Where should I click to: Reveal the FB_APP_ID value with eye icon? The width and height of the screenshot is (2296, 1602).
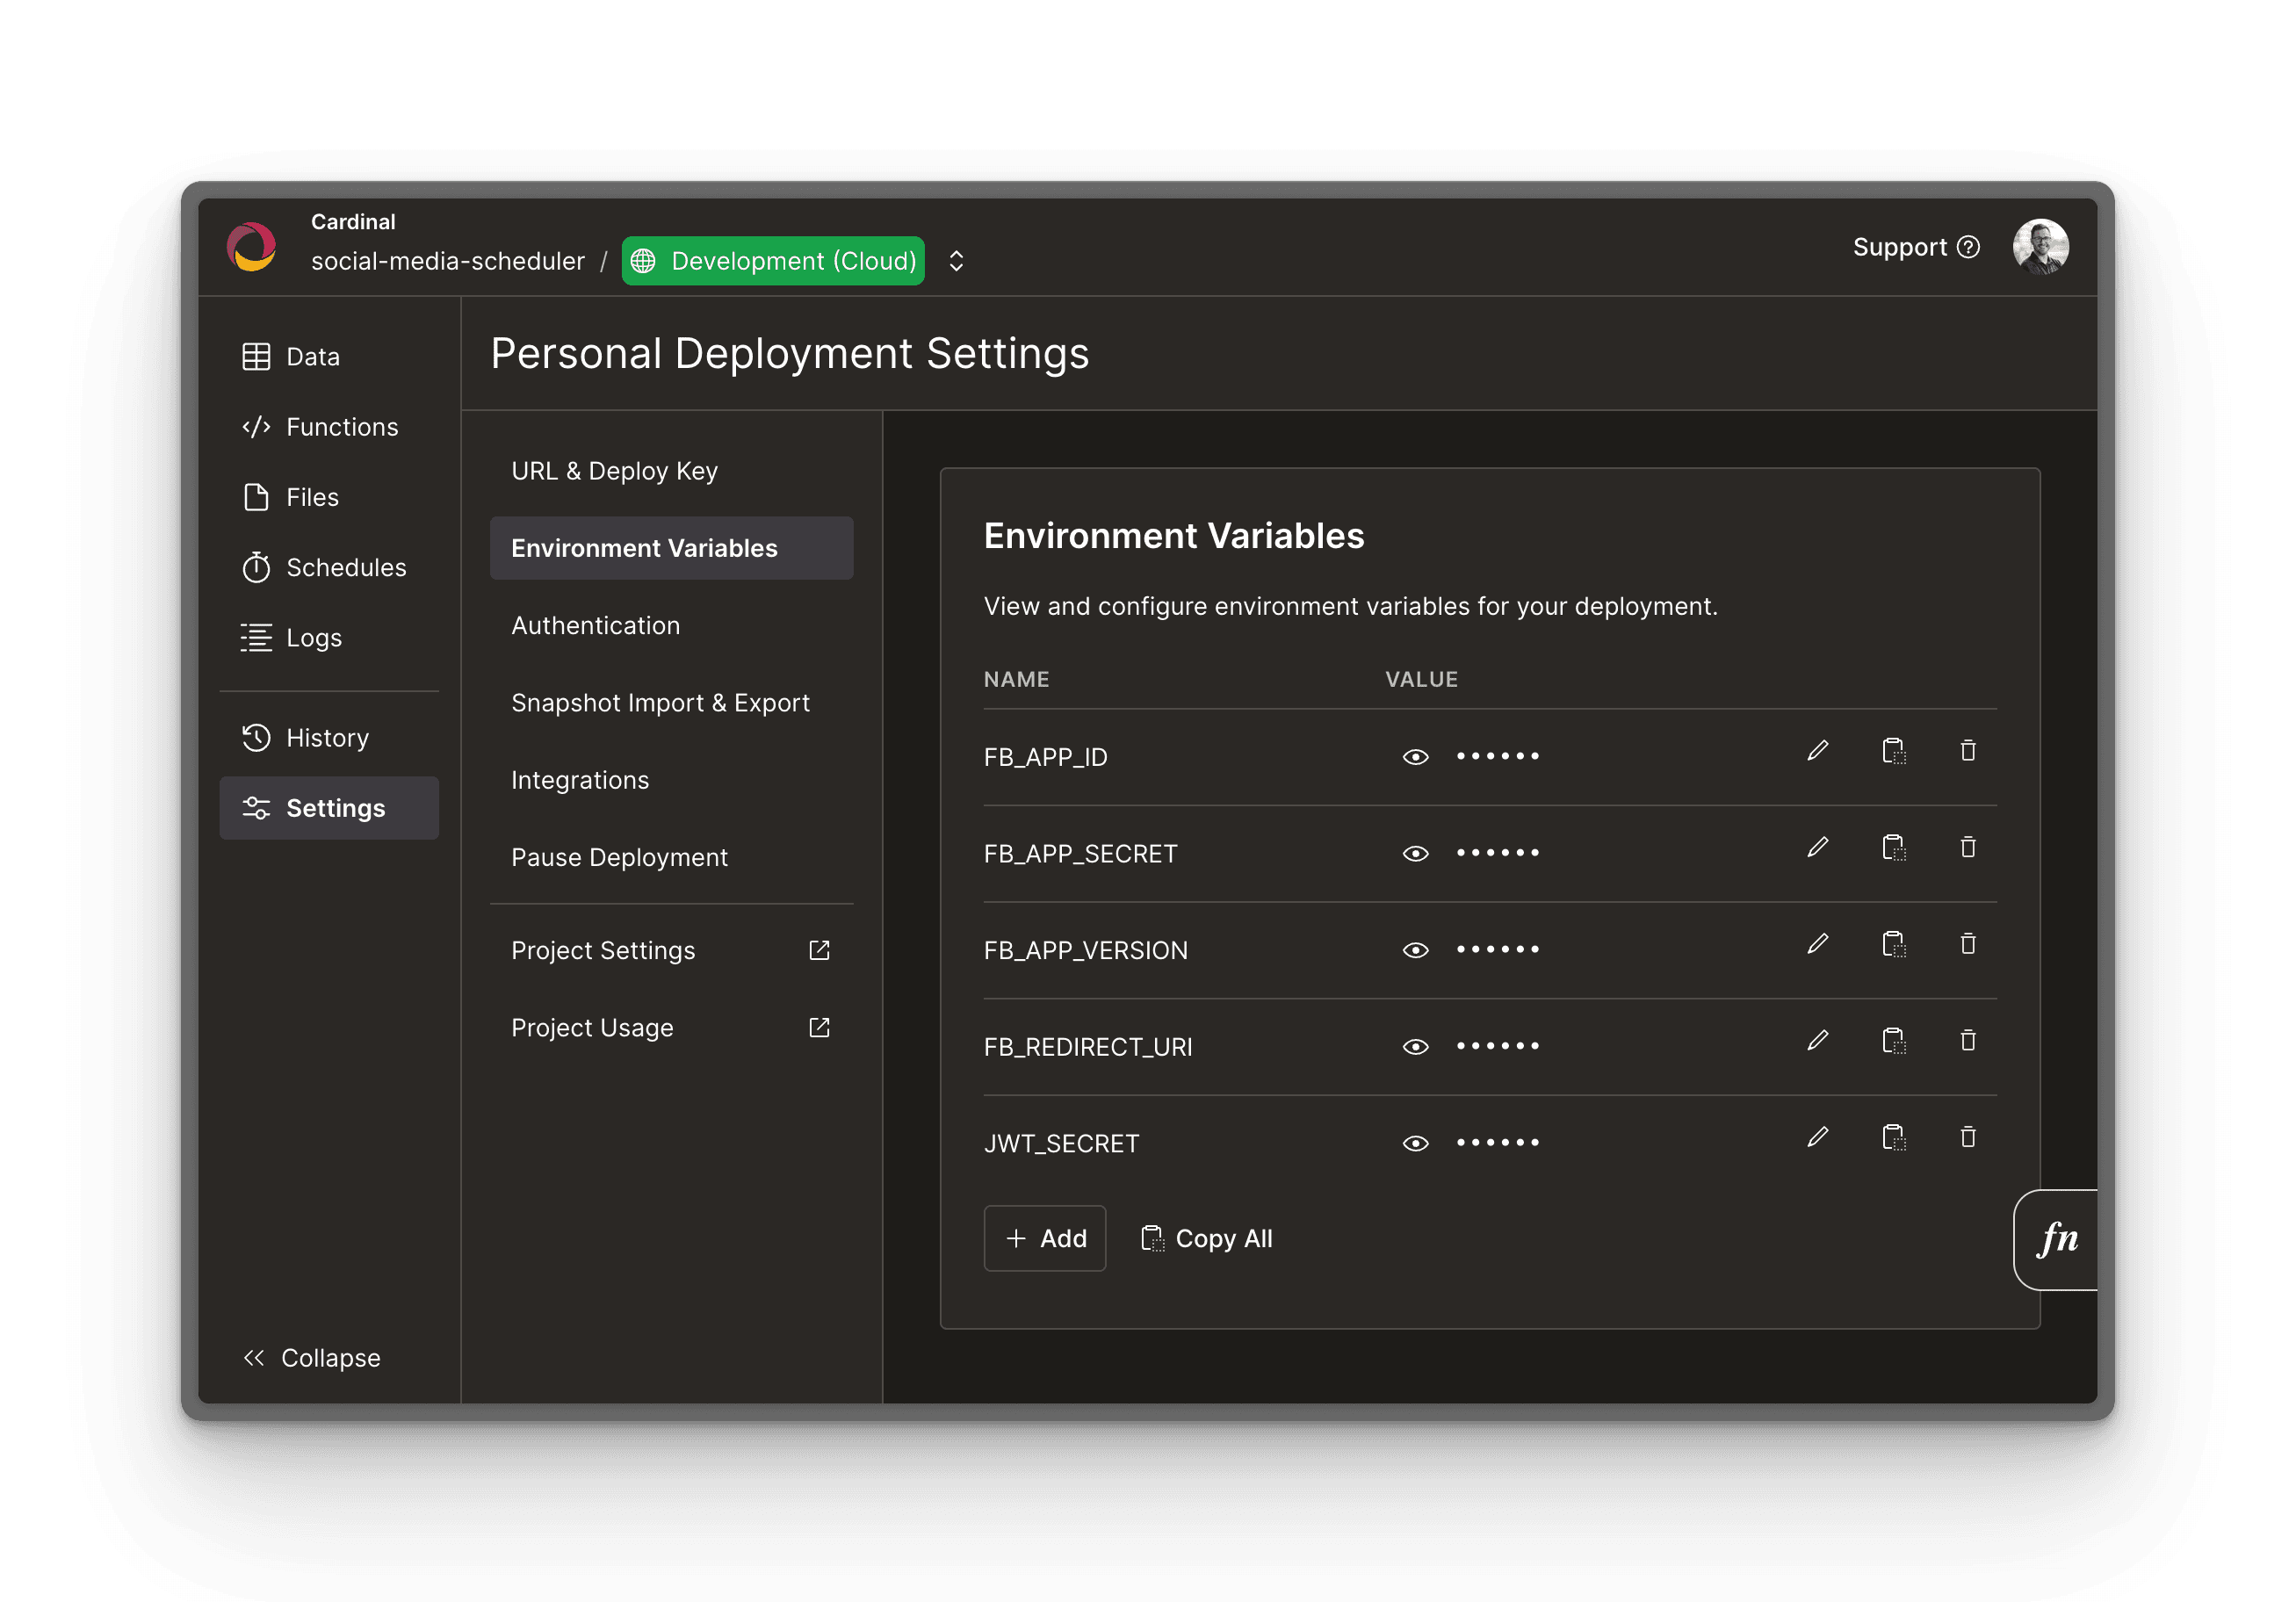pyautogui.click(x=1414, y=757)
